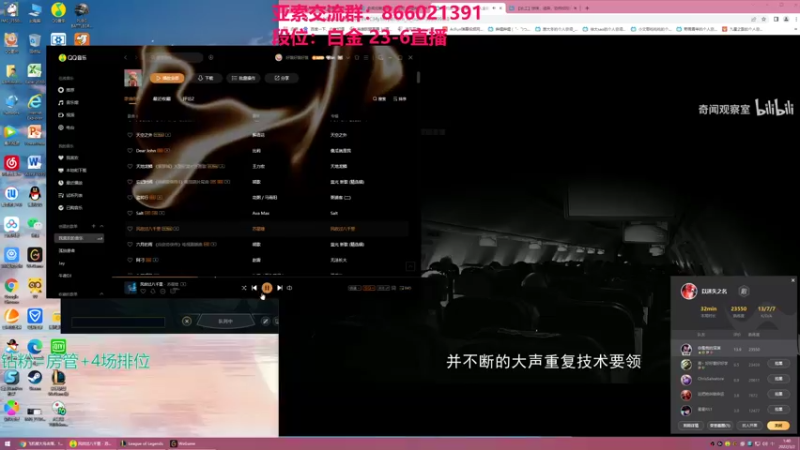Like the now-playing song heart icon
This screenshot has width=800, height=450.
point(143,291)
